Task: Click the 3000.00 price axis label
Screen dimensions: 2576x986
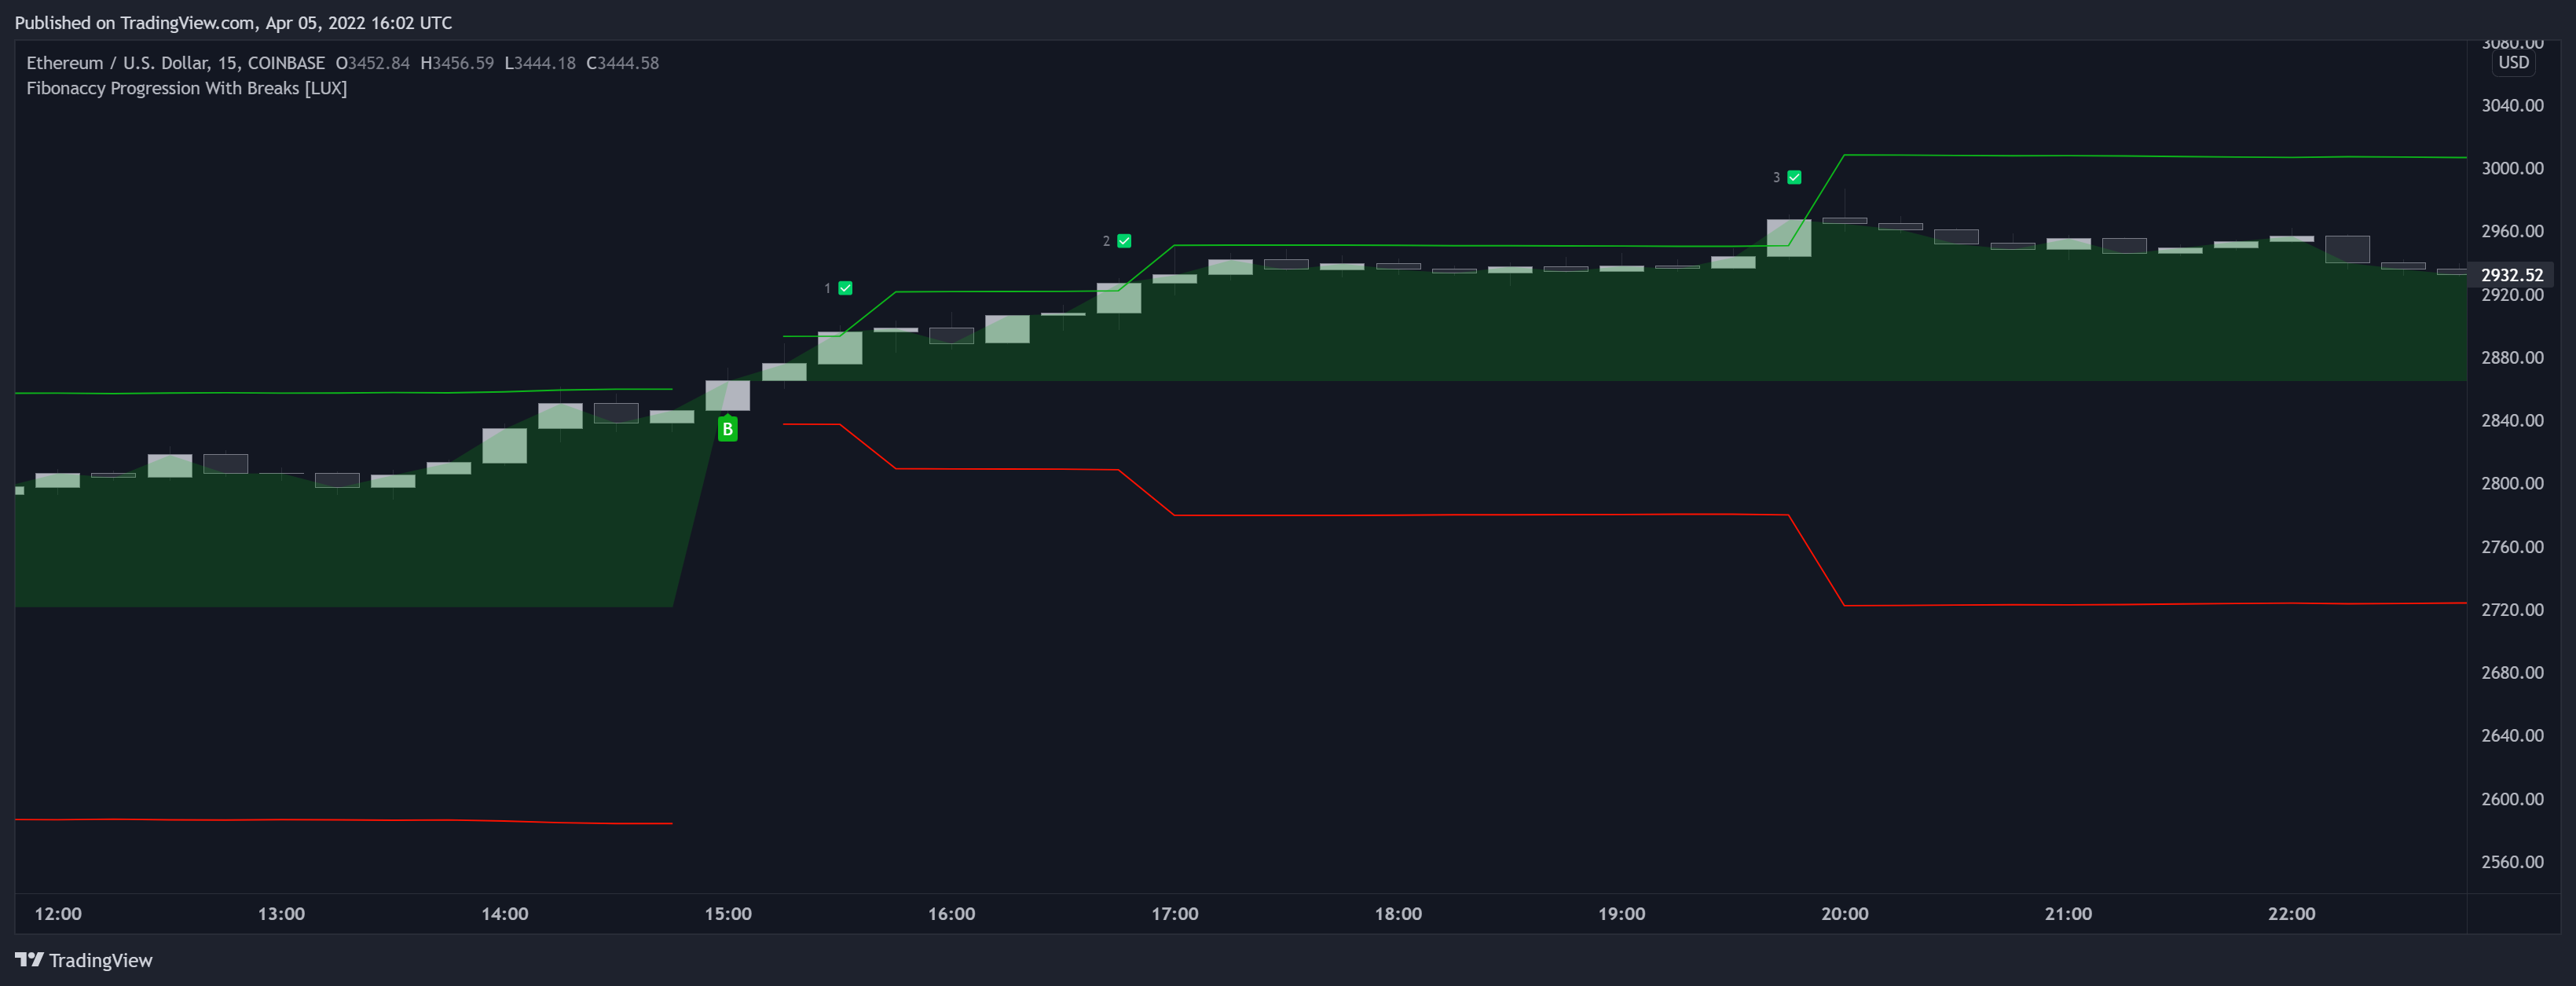Action: tap(2512, 168)
